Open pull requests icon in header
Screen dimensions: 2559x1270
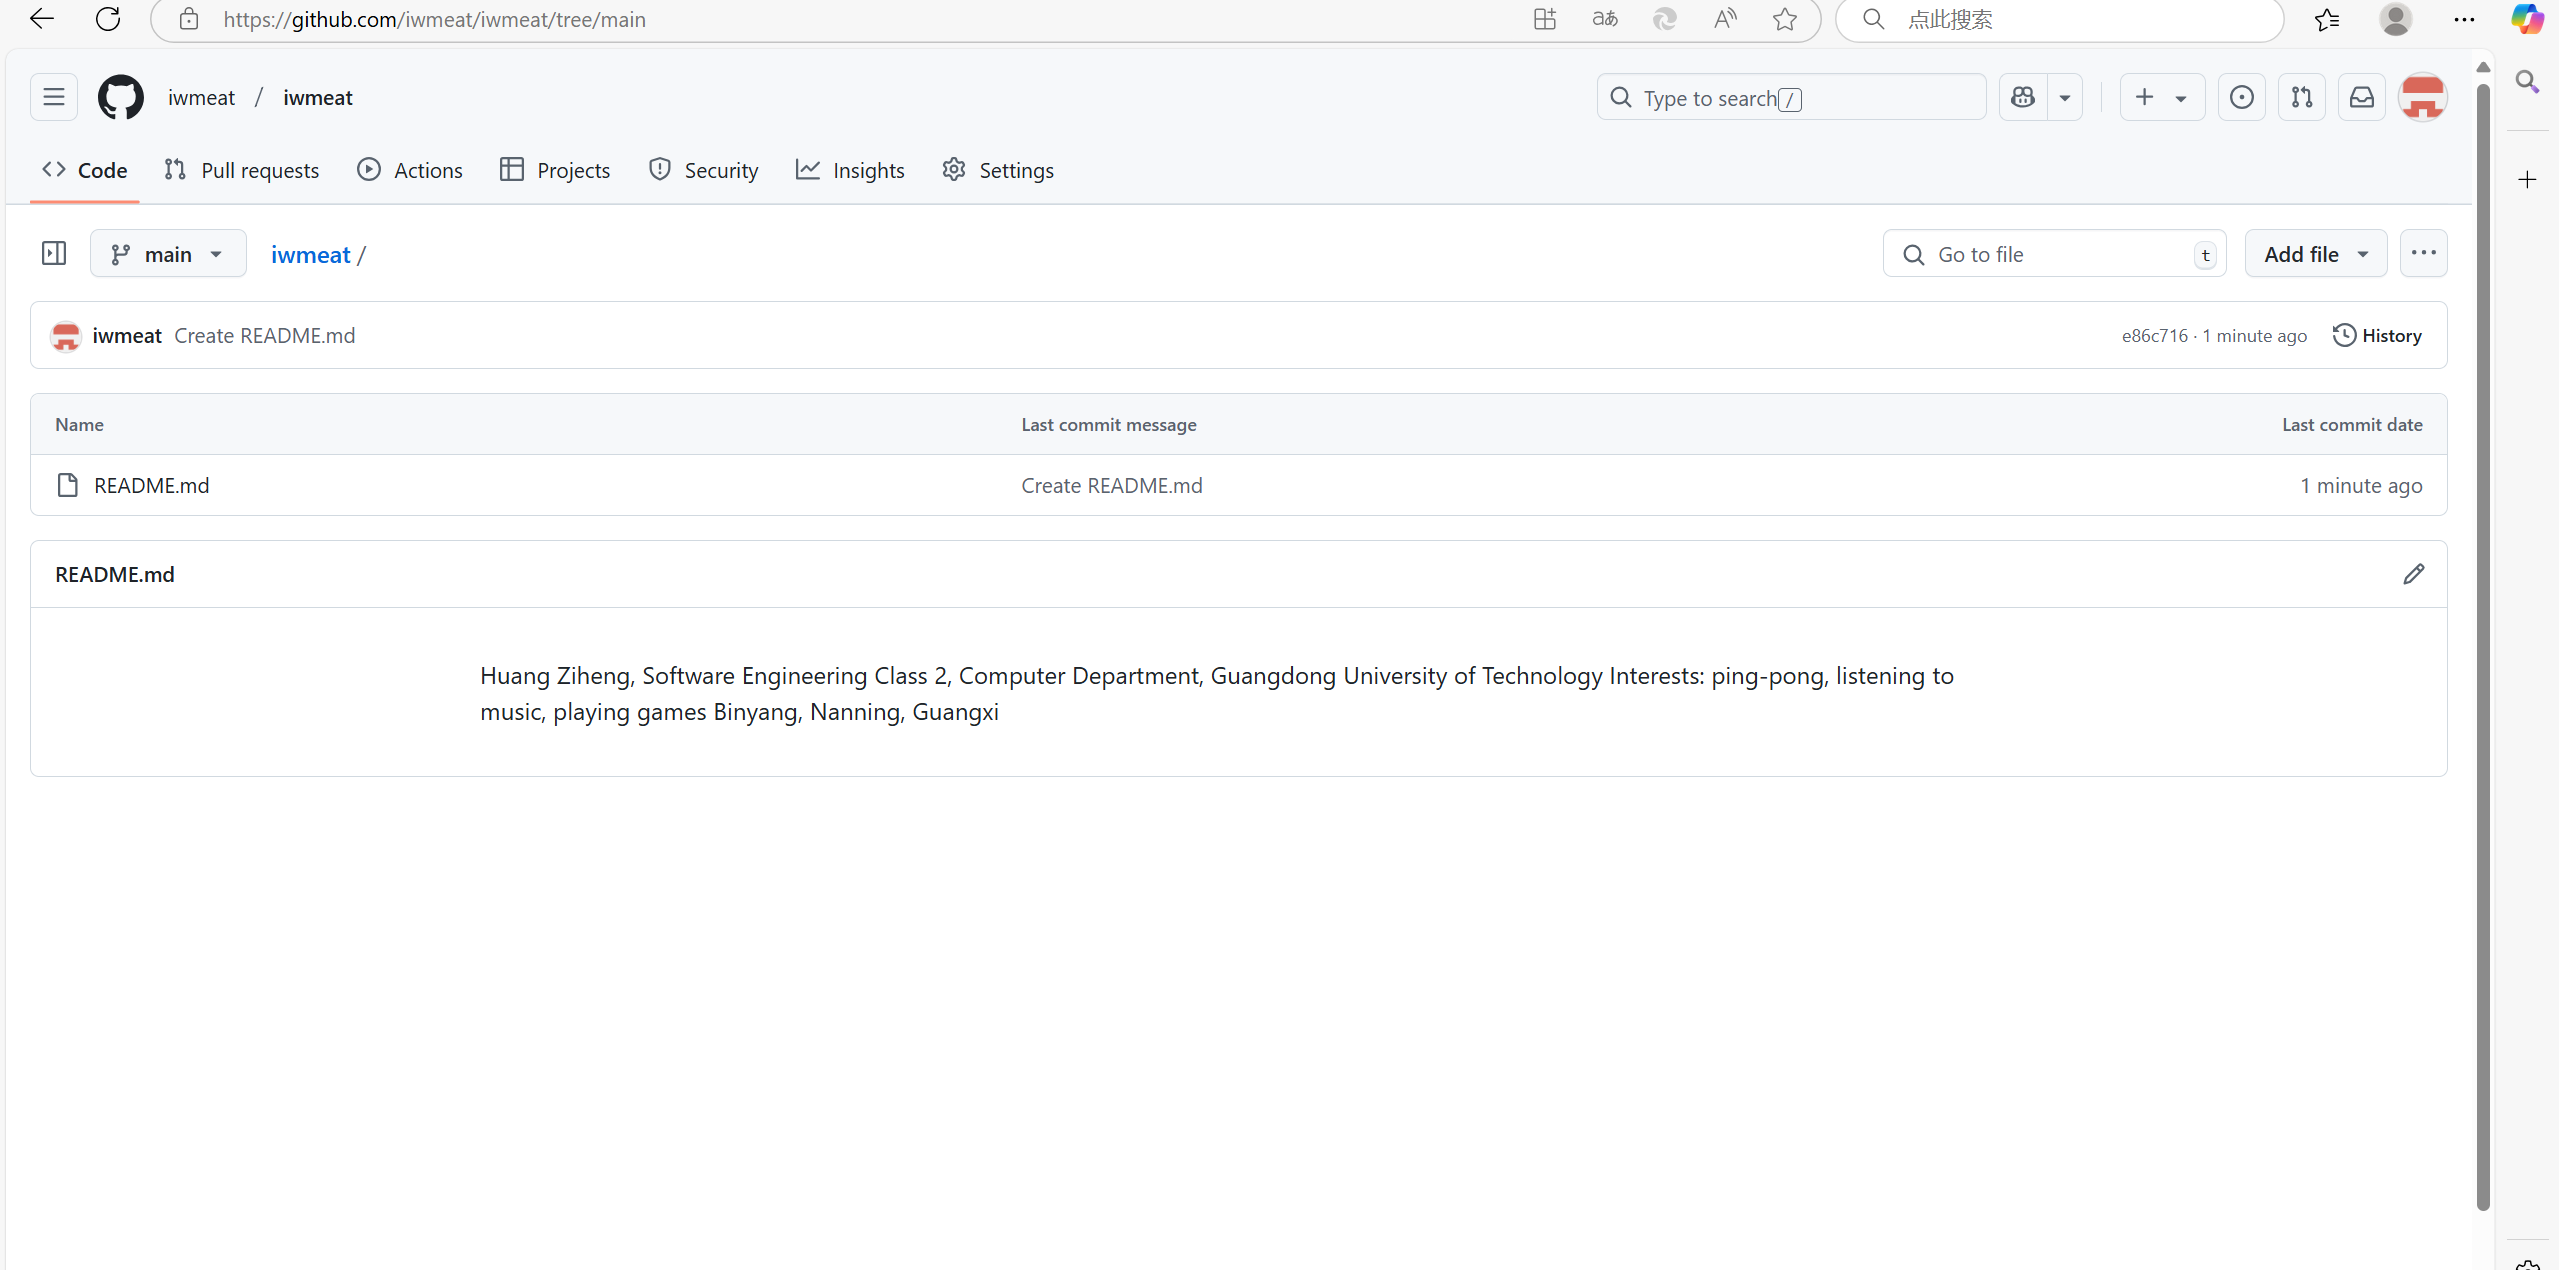pyautogui.click(x=2301, y=97)
